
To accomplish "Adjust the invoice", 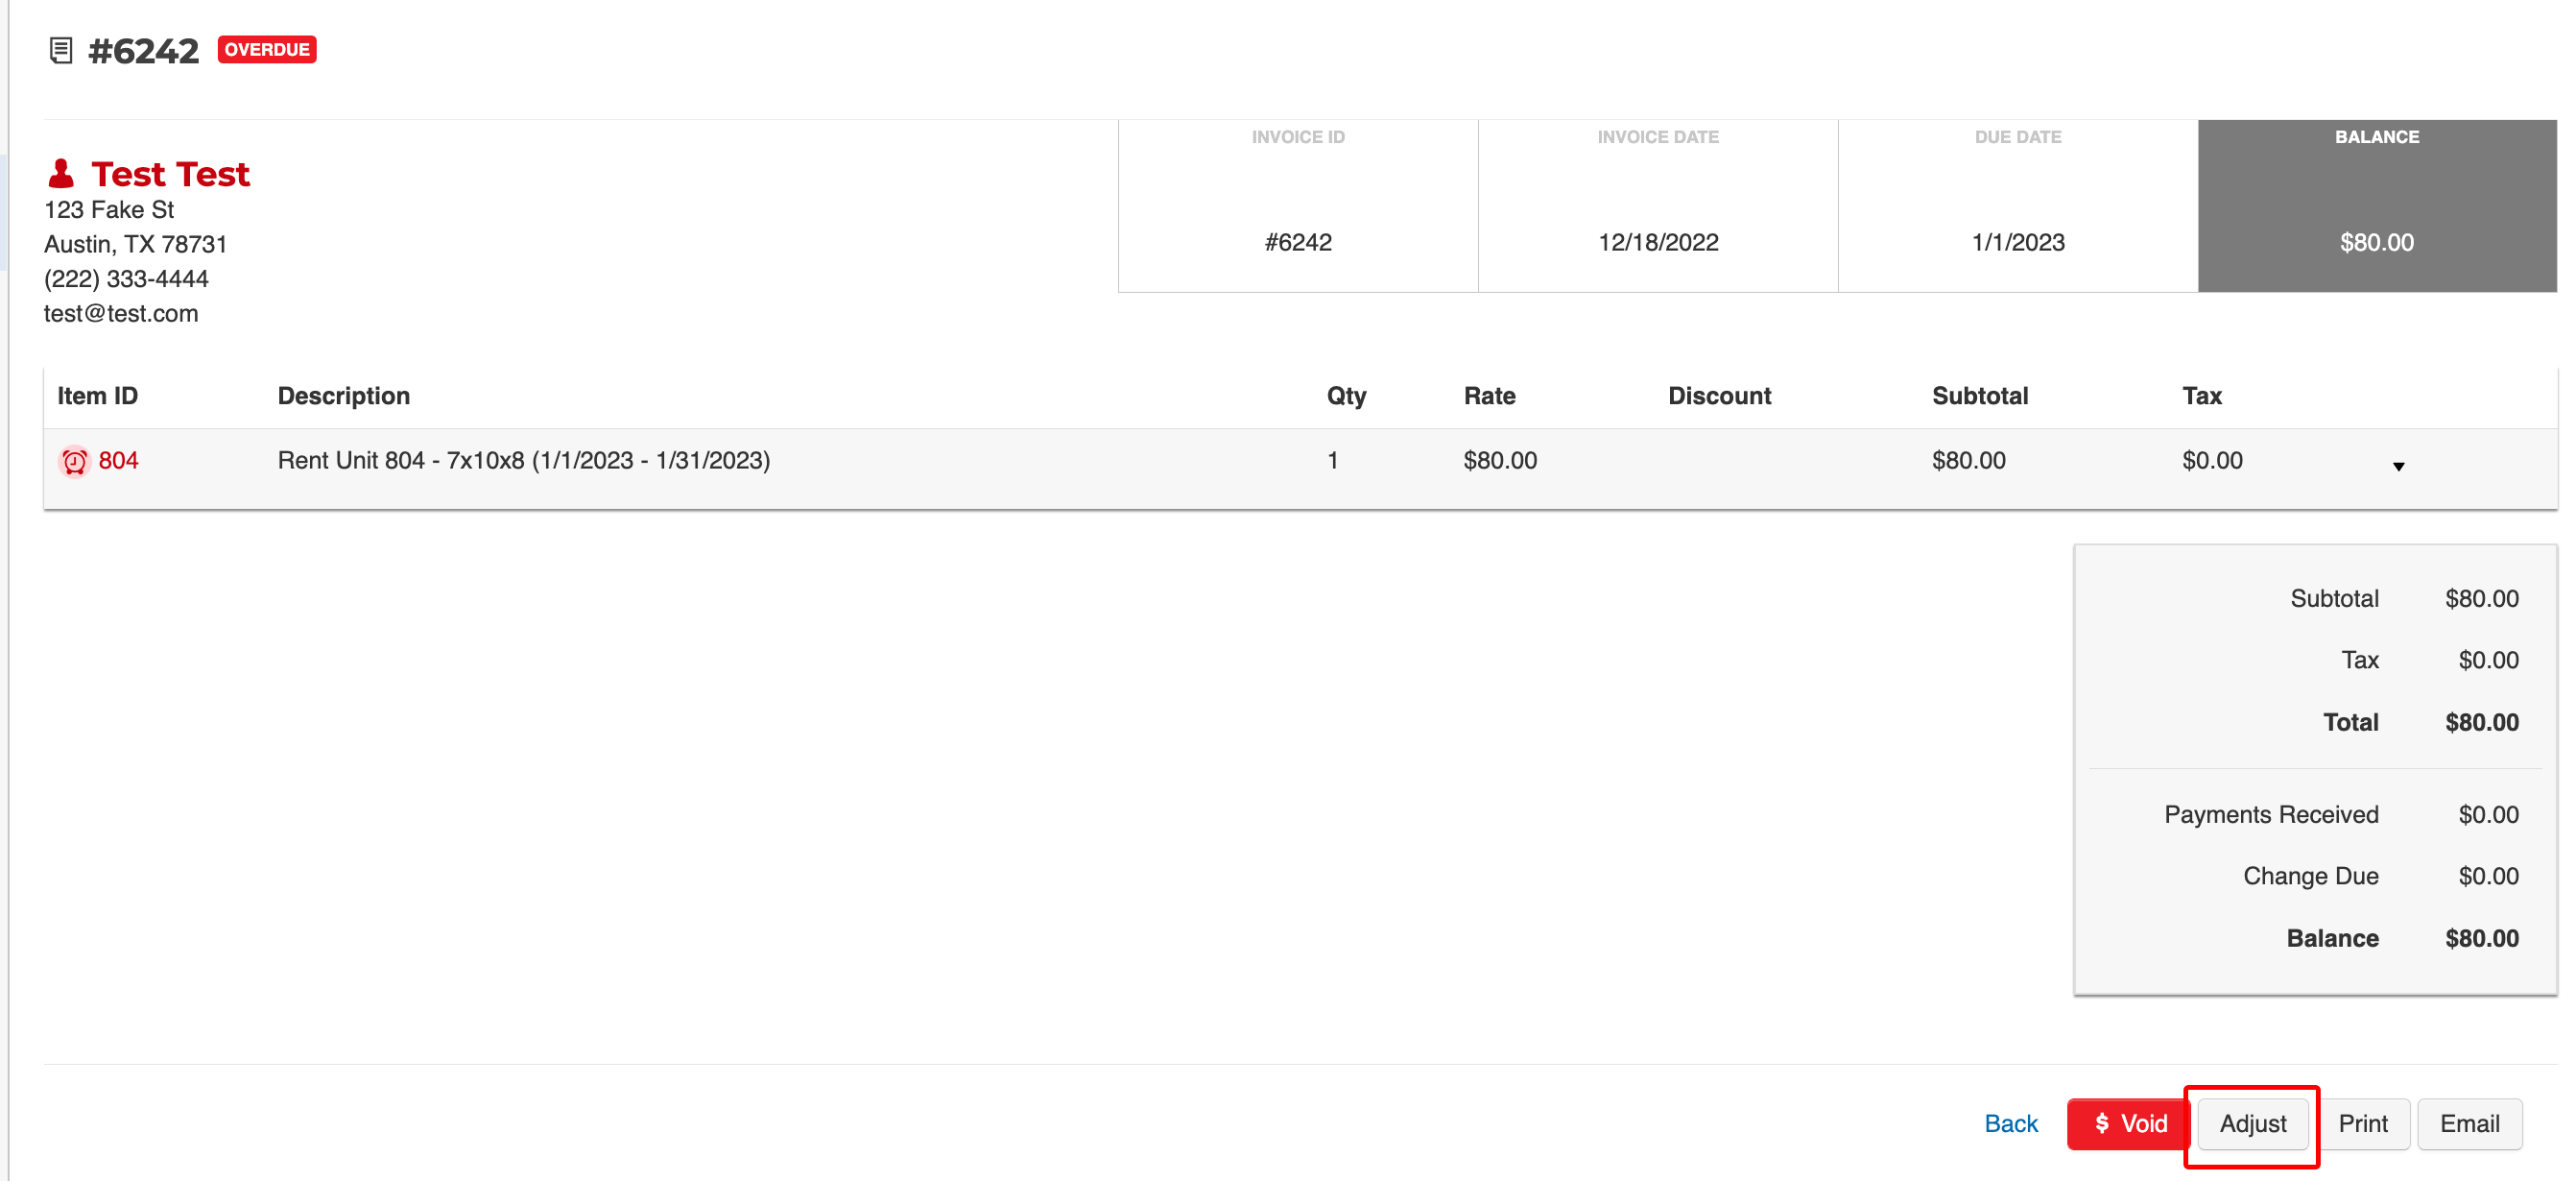I will tap(2253, 1123).
